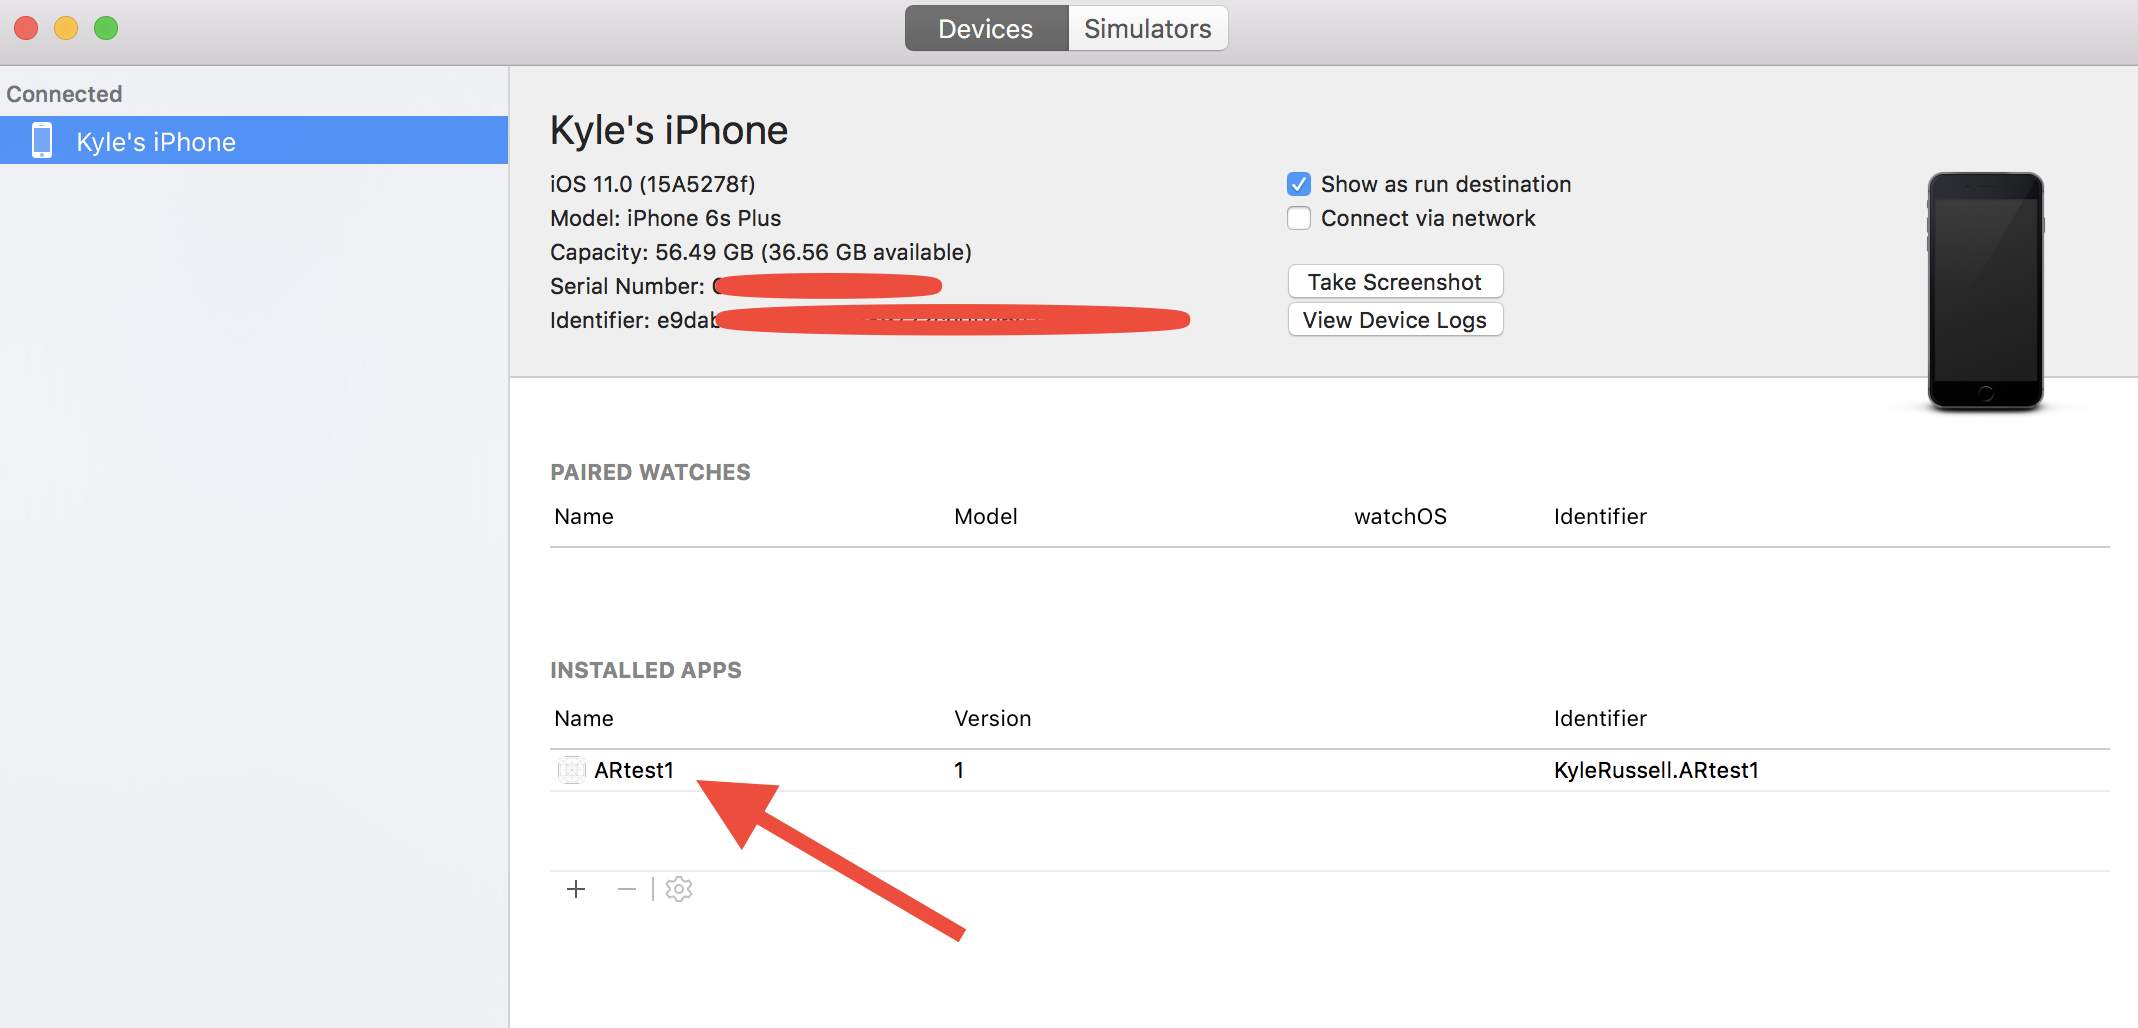This screenshot has width=2138, height=1028.
Task: Open View Device Logs
Action: point(1395,320)
